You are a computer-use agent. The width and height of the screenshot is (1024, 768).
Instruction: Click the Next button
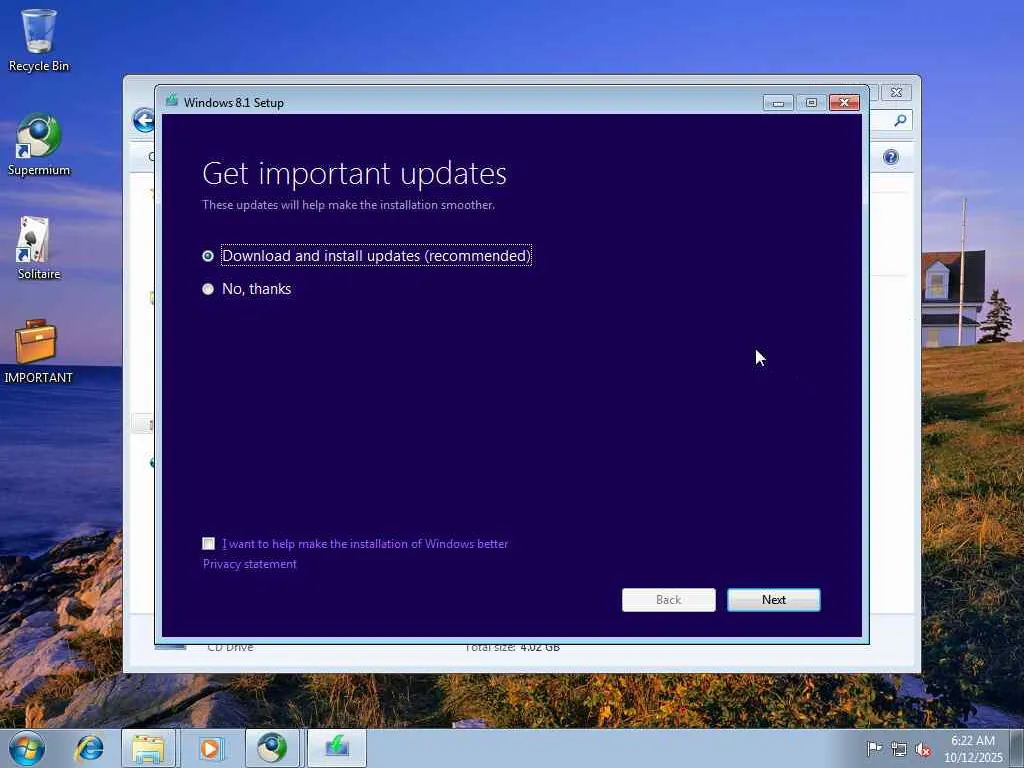(774, 600)
